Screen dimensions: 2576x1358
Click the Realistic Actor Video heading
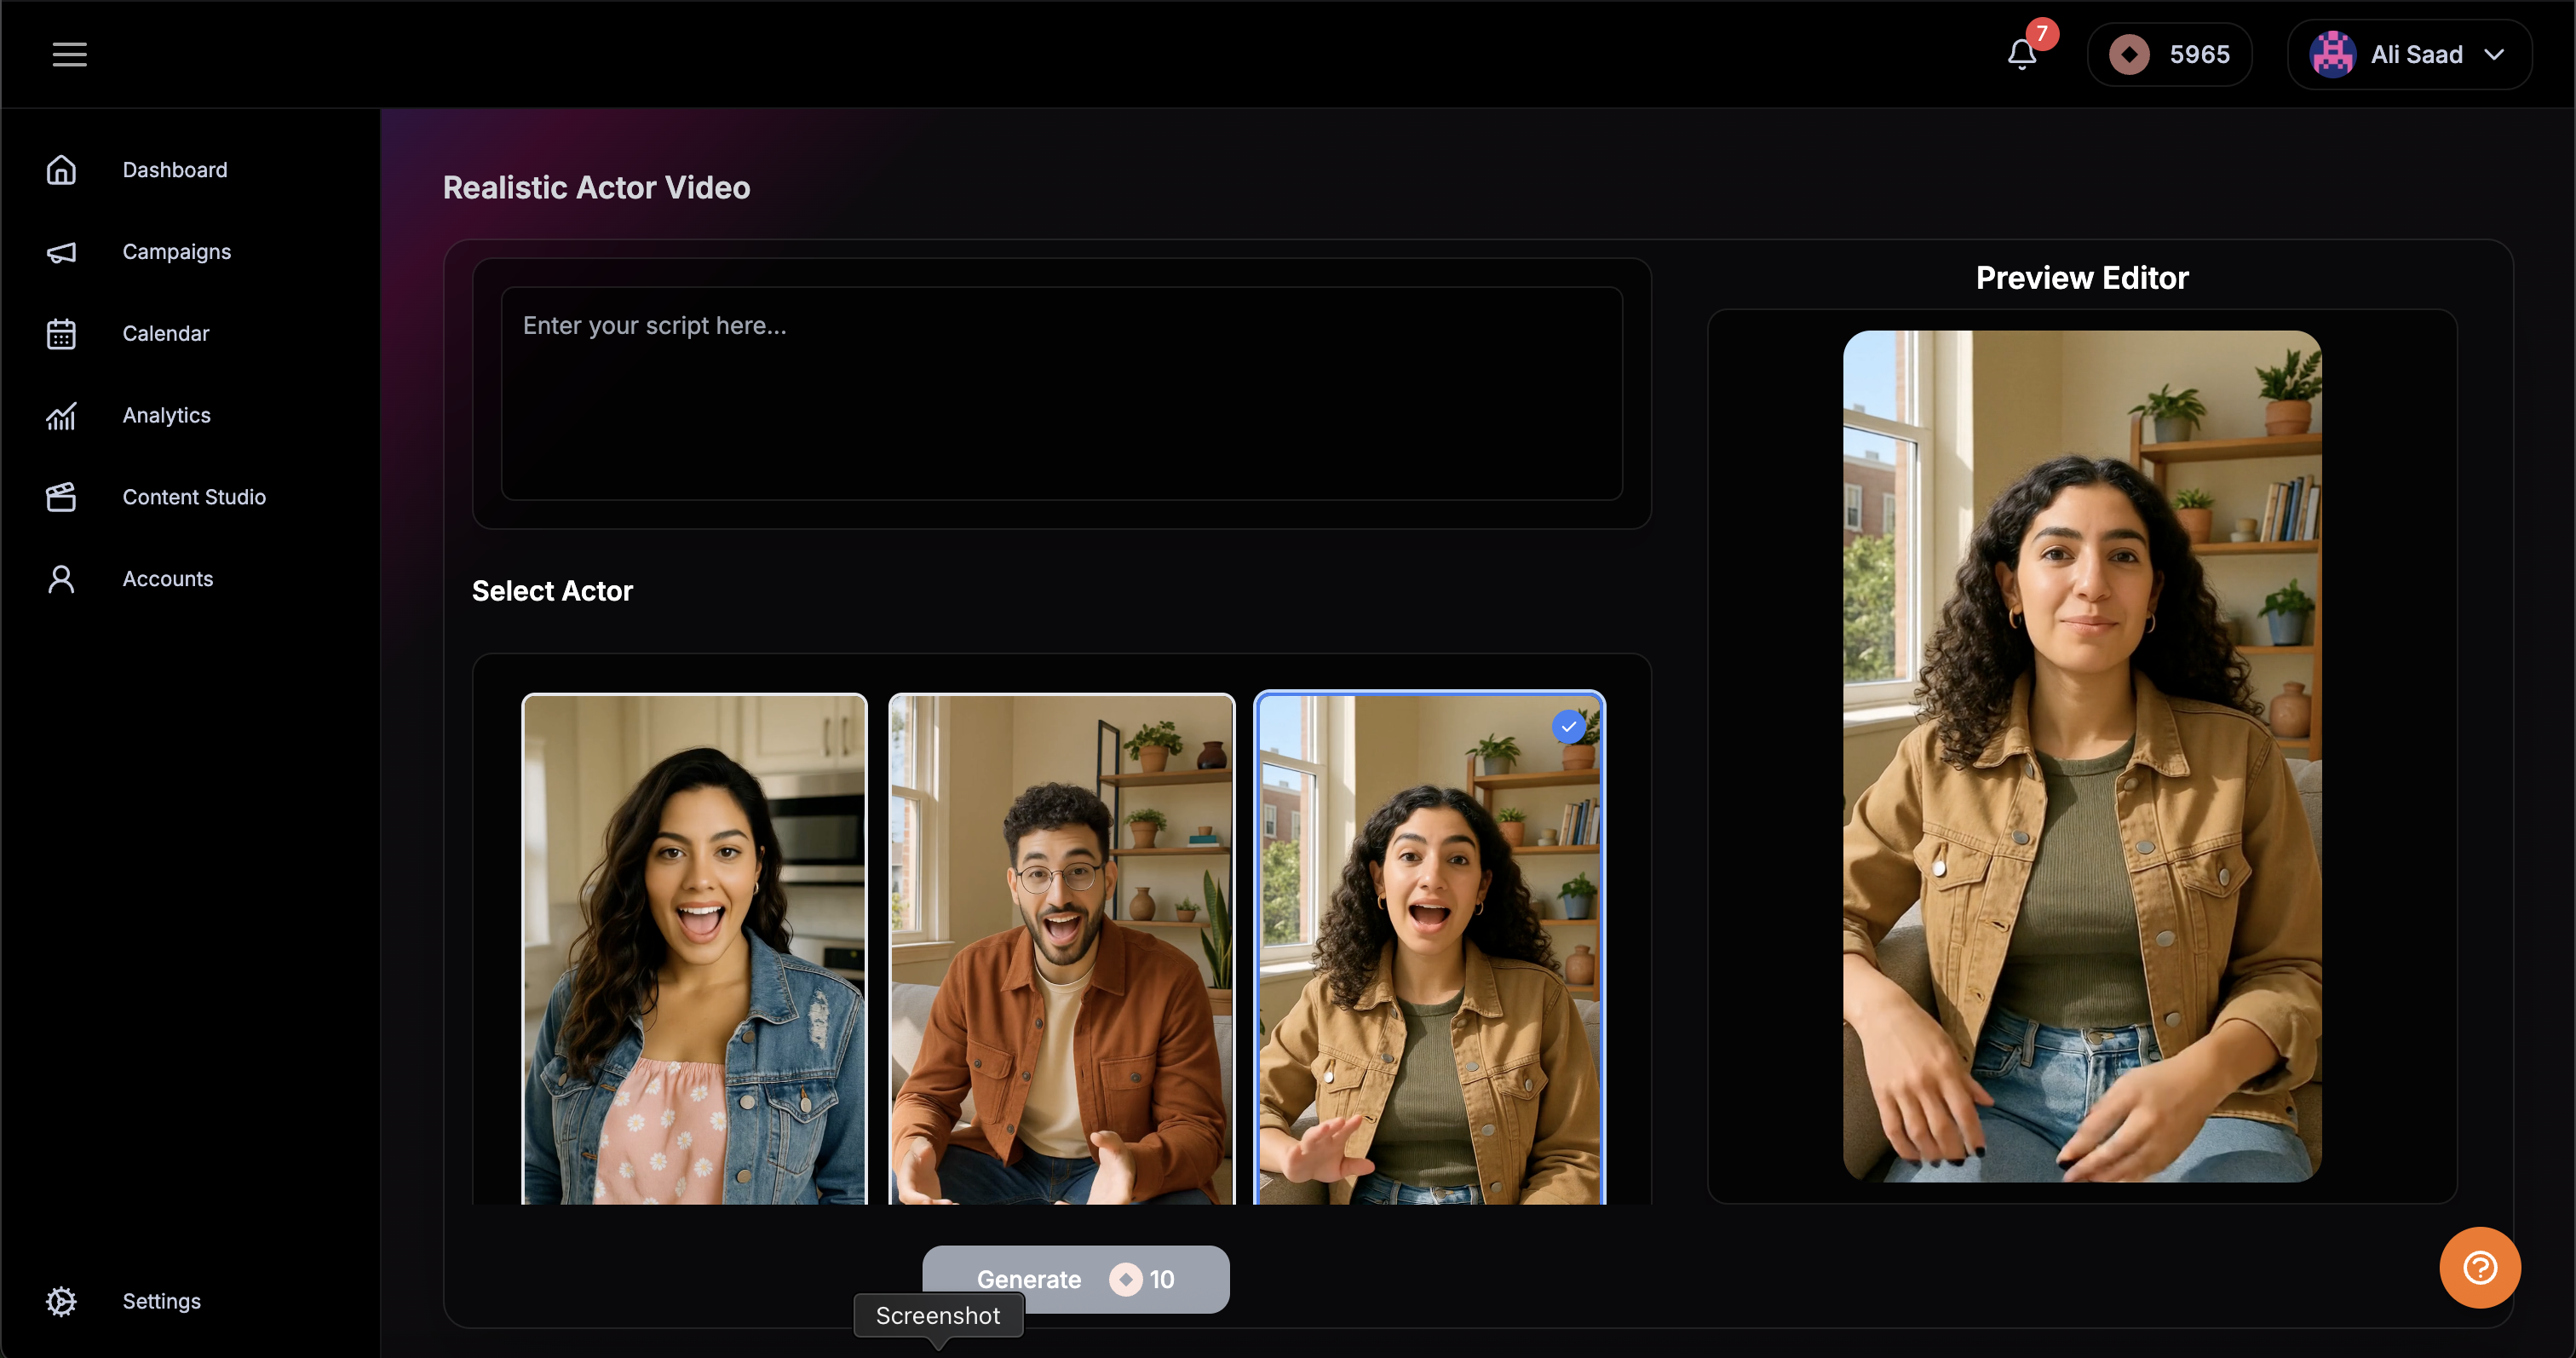coord(596,187)
